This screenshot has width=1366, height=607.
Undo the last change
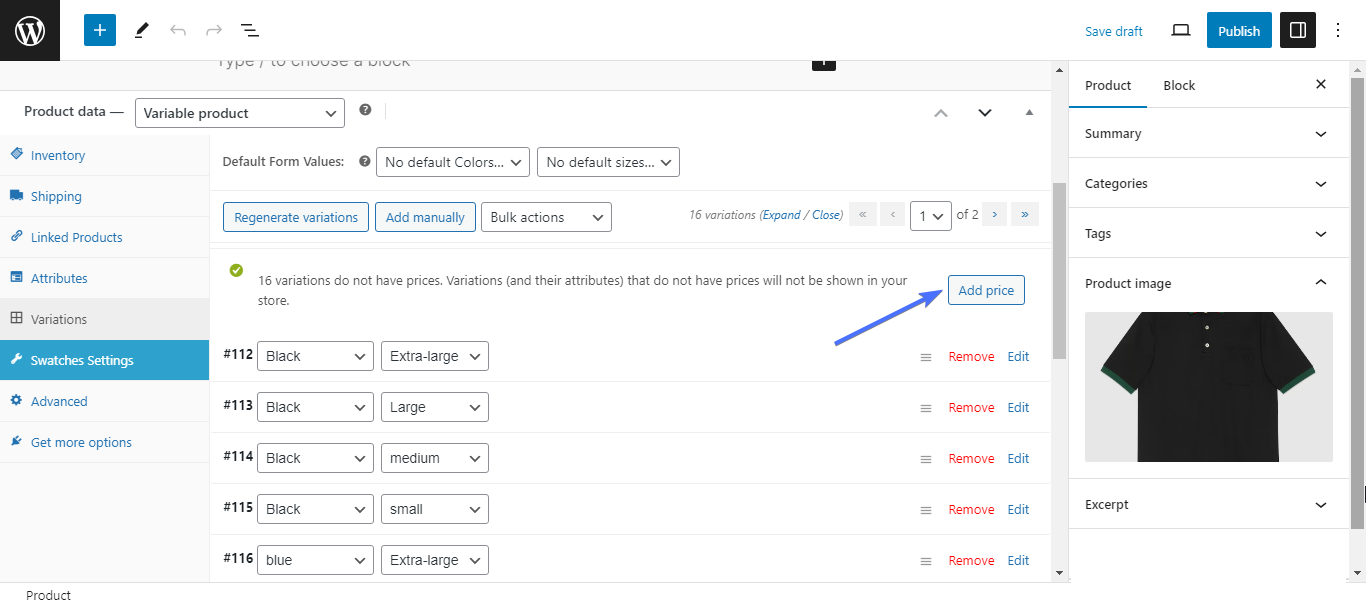pos(178,30)
